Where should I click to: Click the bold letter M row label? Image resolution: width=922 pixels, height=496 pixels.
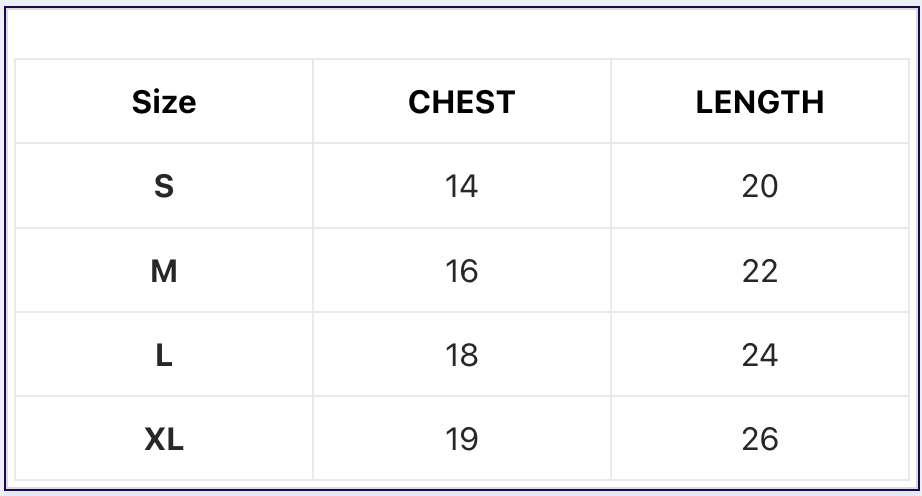click(164, 271)
